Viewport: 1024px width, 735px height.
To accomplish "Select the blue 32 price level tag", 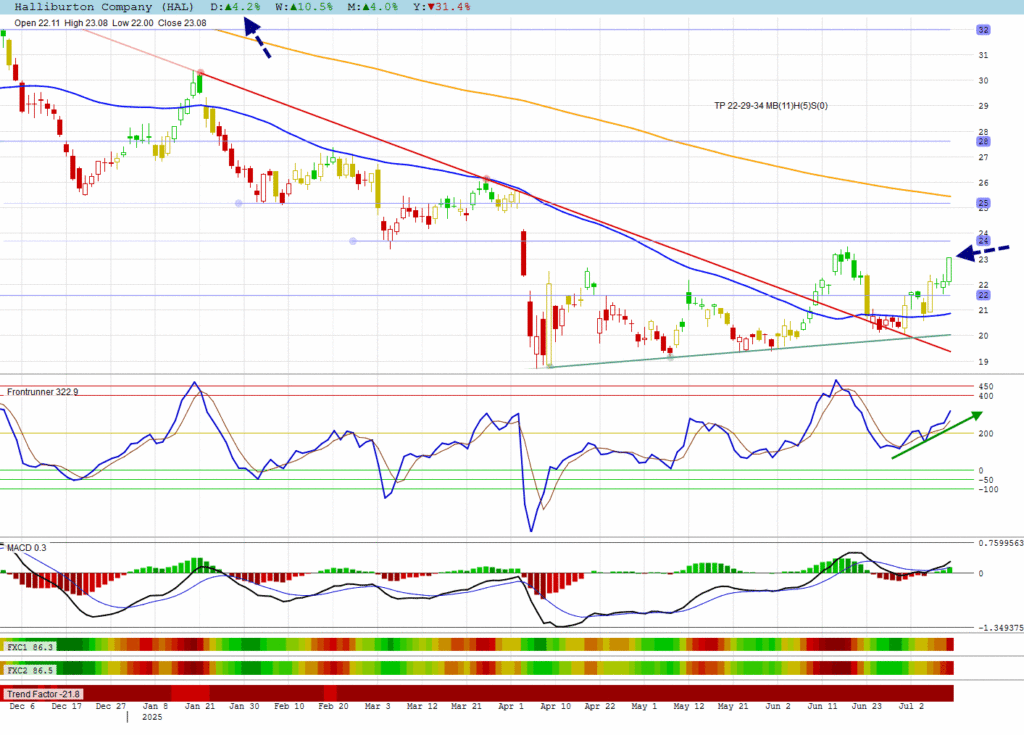I will click(x=983, y=30).
